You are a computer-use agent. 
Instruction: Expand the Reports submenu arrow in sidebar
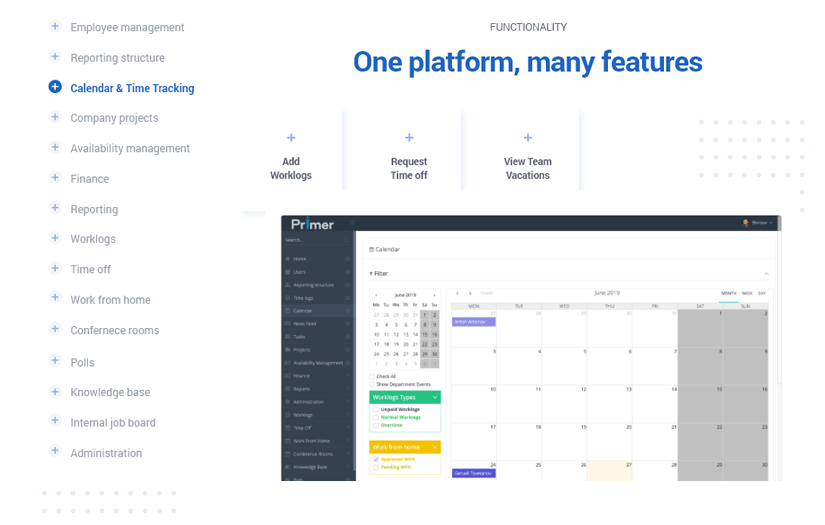tap(348, 389)
